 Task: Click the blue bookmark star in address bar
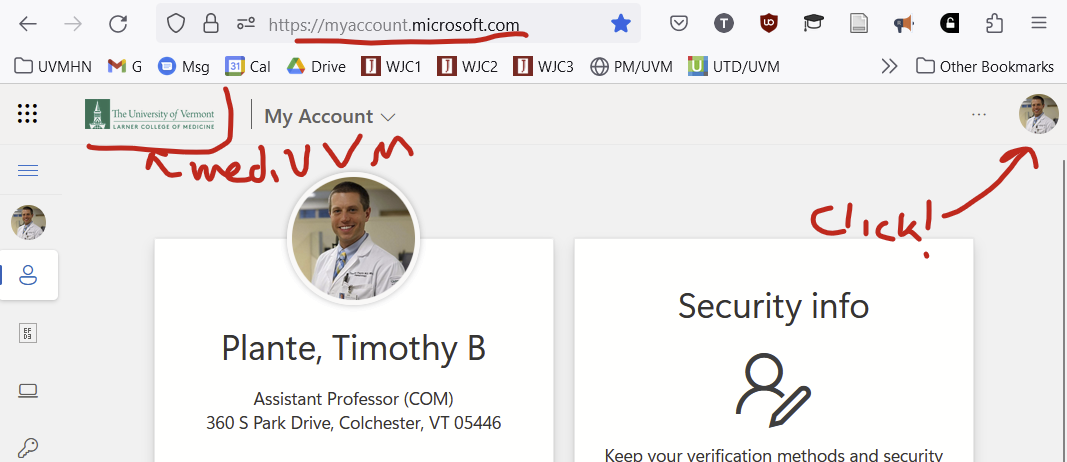621,24
